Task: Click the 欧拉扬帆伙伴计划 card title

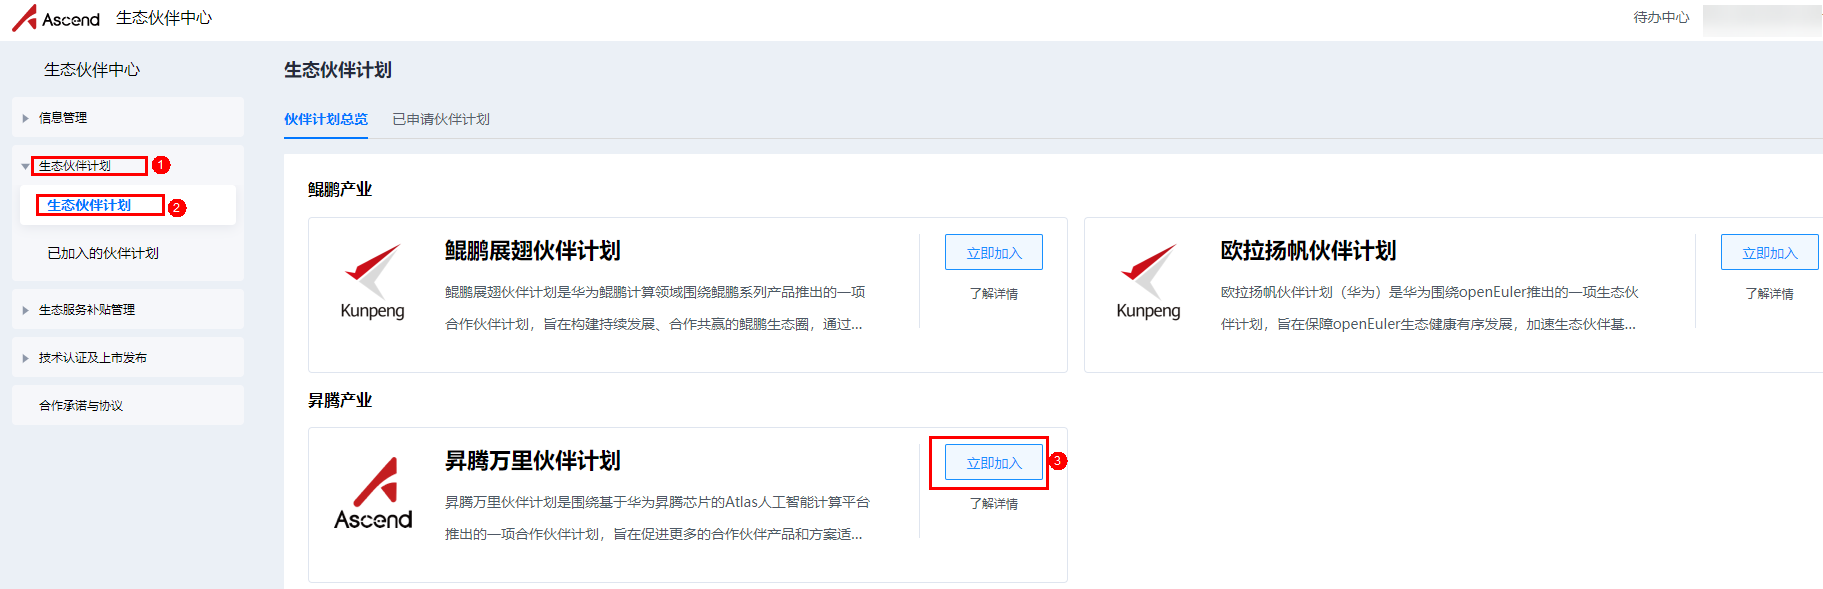Action: (x=1309, y=251)
